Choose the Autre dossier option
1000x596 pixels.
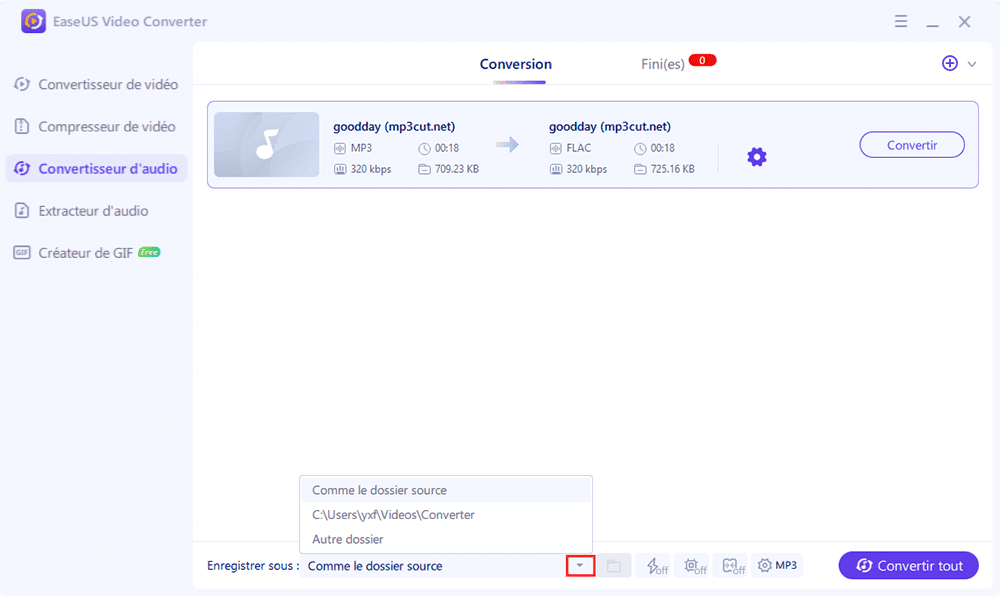click(347, 540)
